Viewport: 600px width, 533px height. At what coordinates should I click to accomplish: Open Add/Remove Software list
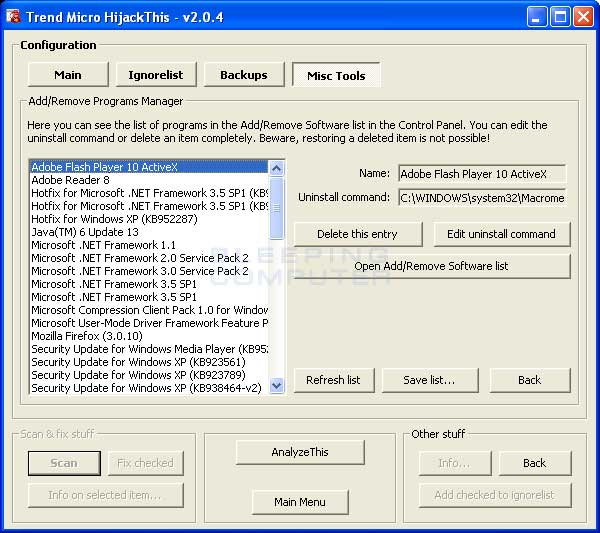432,266
